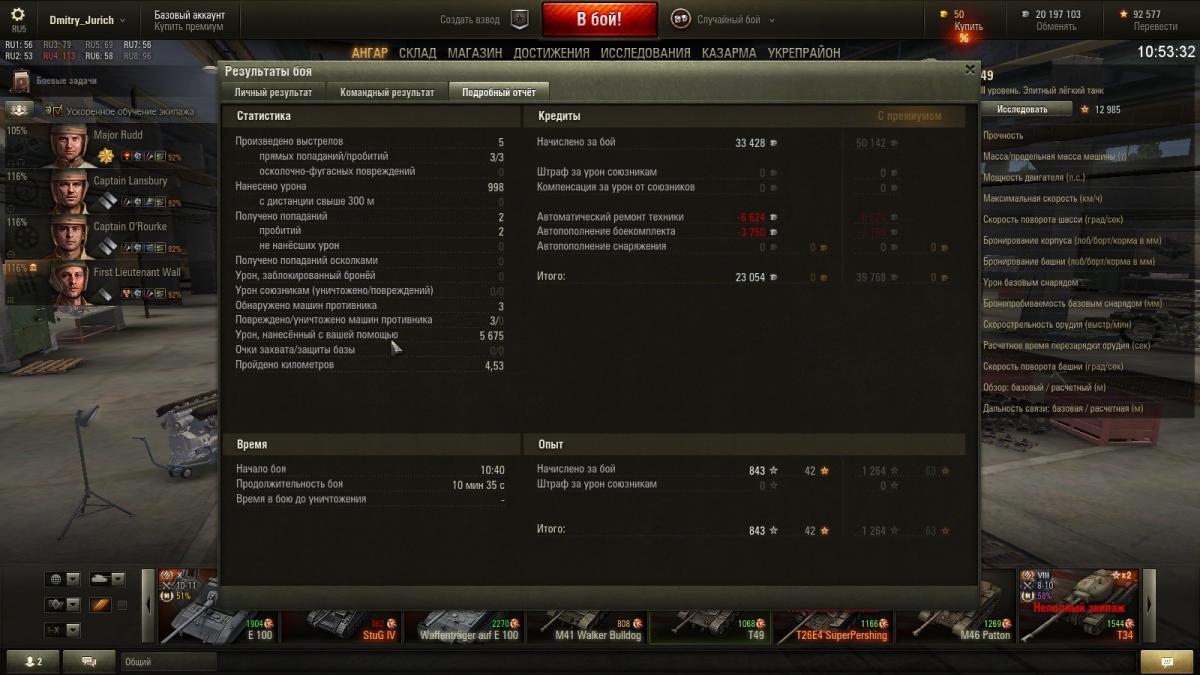Check the box beside elite filter
Viewport: 1200px width, 675px height.
point(123,605)
